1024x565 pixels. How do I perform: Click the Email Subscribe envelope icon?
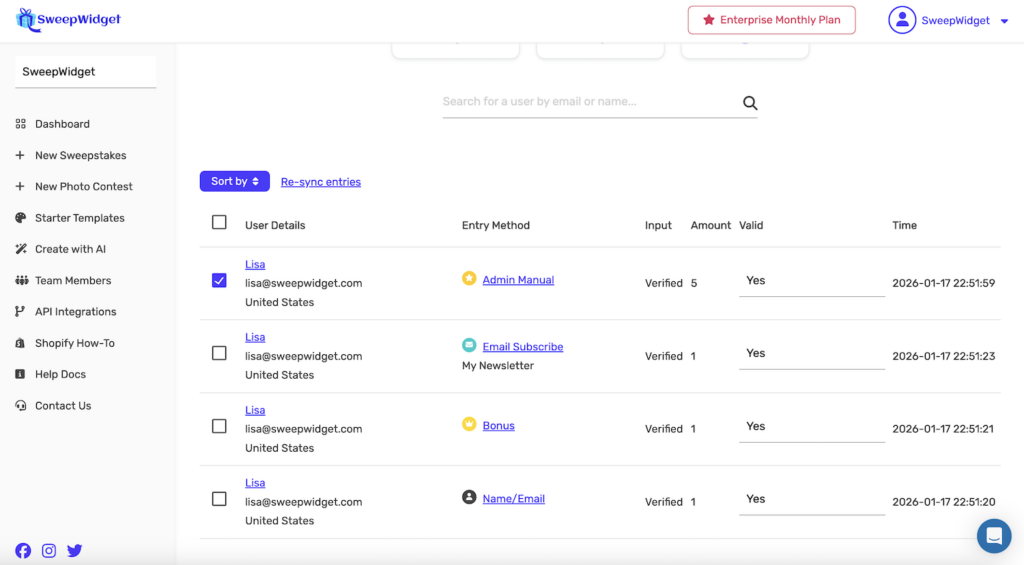click(x=469, y=345)
